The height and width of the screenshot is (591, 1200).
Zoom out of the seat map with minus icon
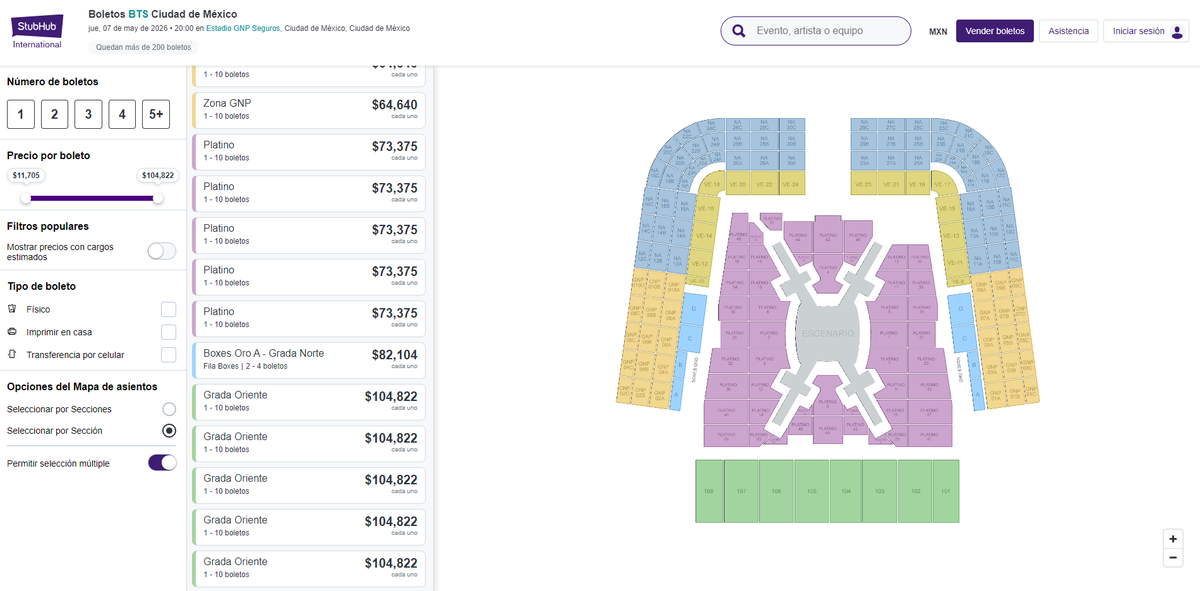click(x=1171, y=557)
